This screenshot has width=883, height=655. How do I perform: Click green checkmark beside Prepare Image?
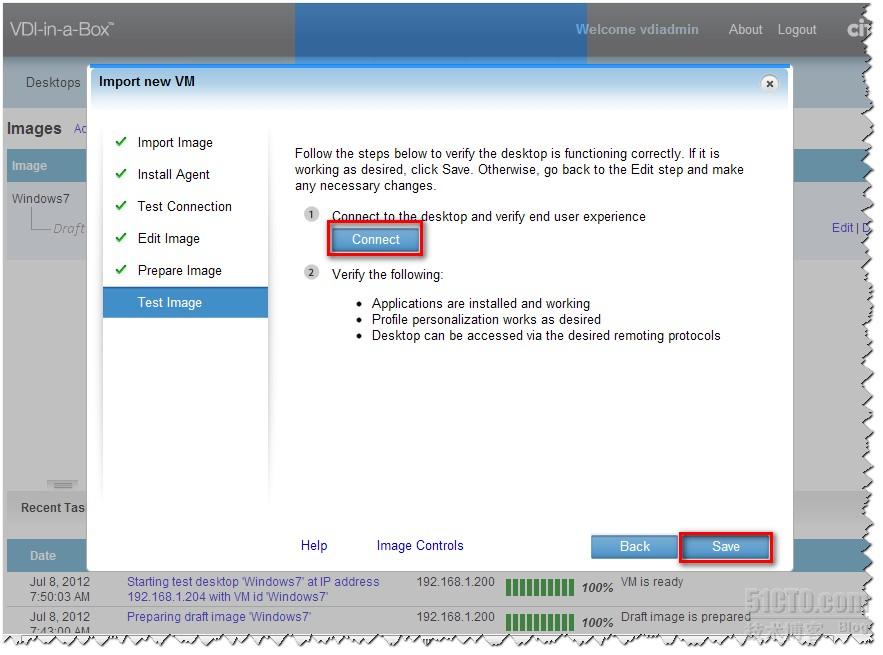point(121,270)
